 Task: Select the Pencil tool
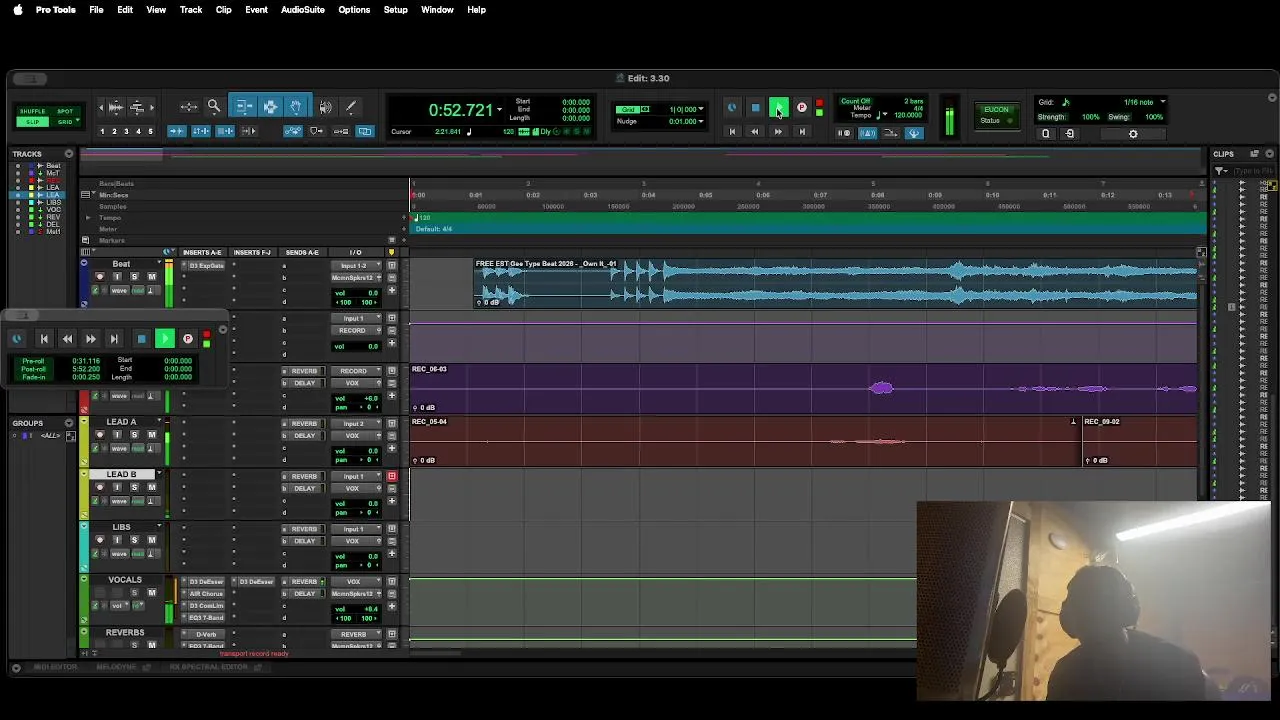coord(351,107)
